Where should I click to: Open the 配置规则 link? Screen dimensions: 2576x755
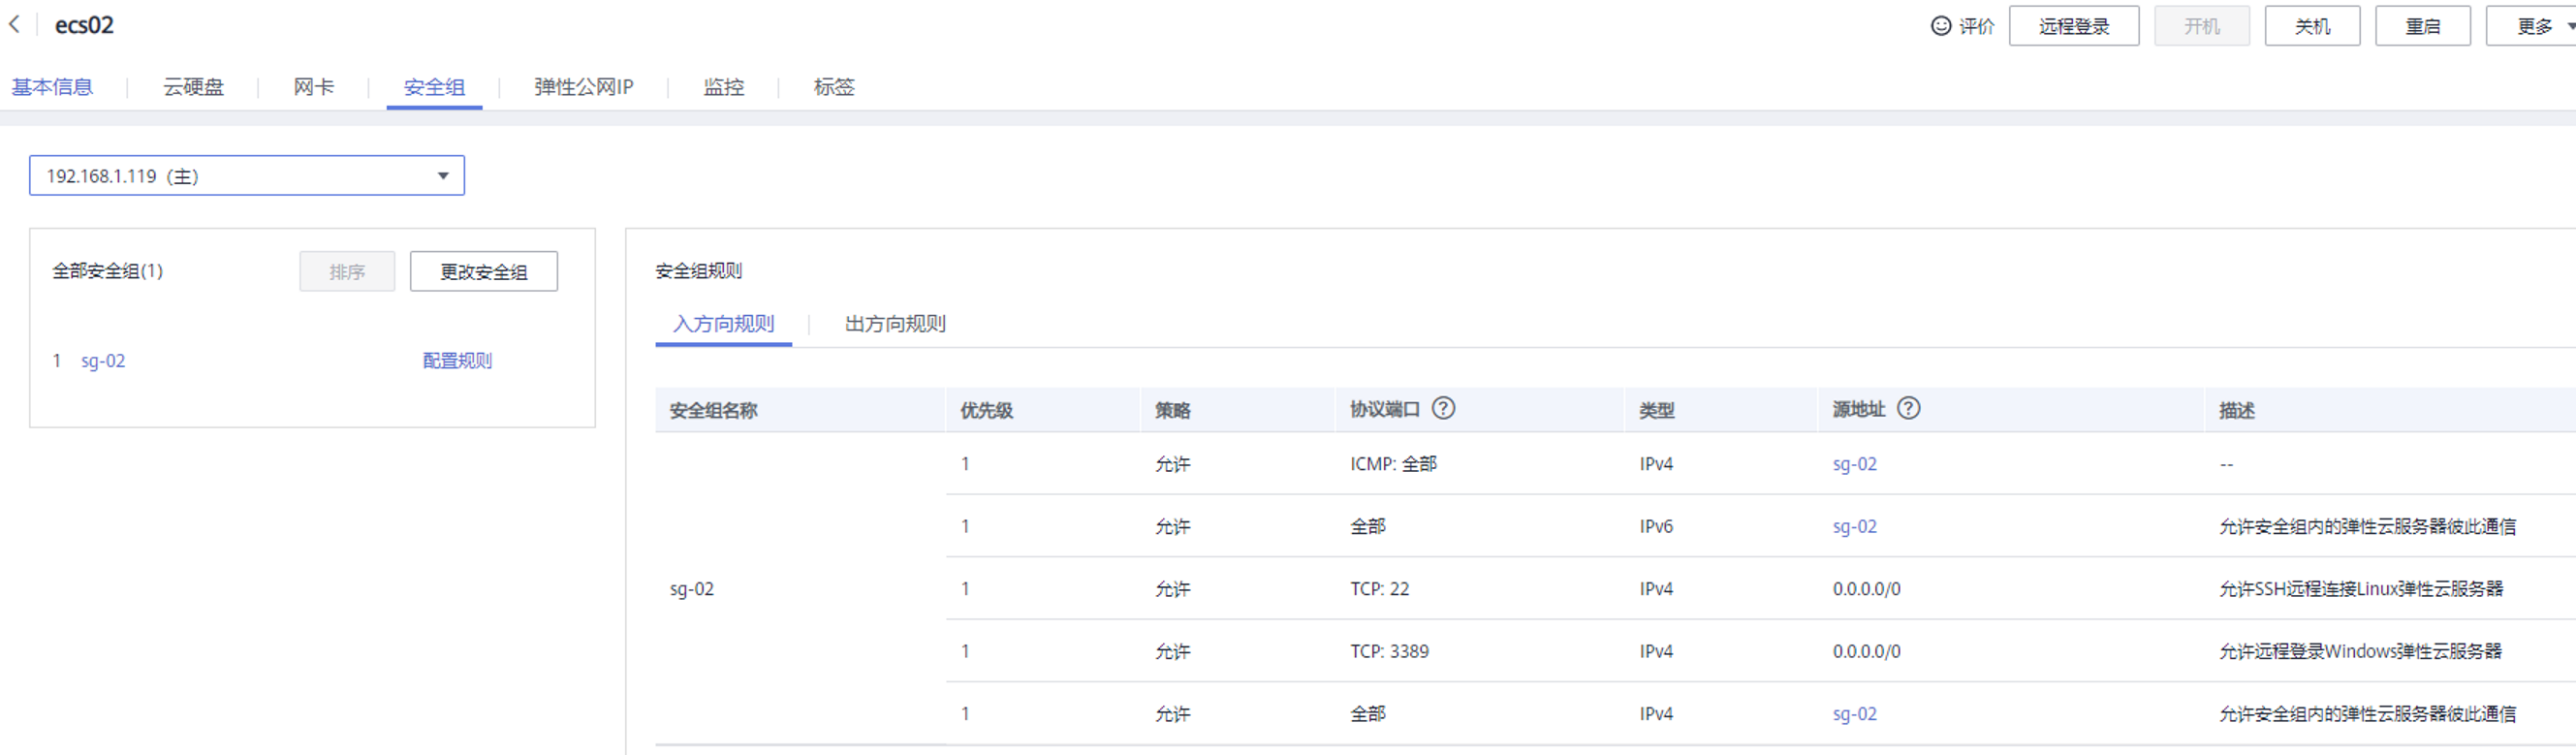[457, 361]
